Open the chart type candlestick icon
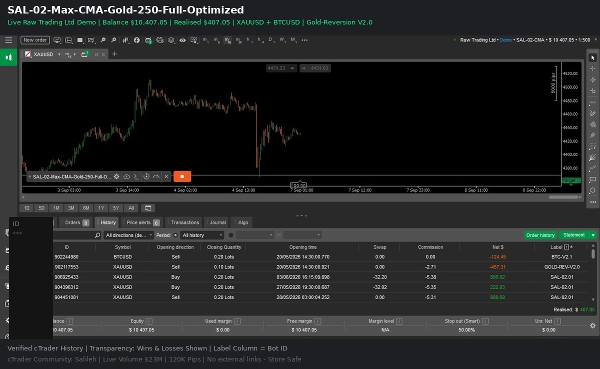 coord(126,40)
